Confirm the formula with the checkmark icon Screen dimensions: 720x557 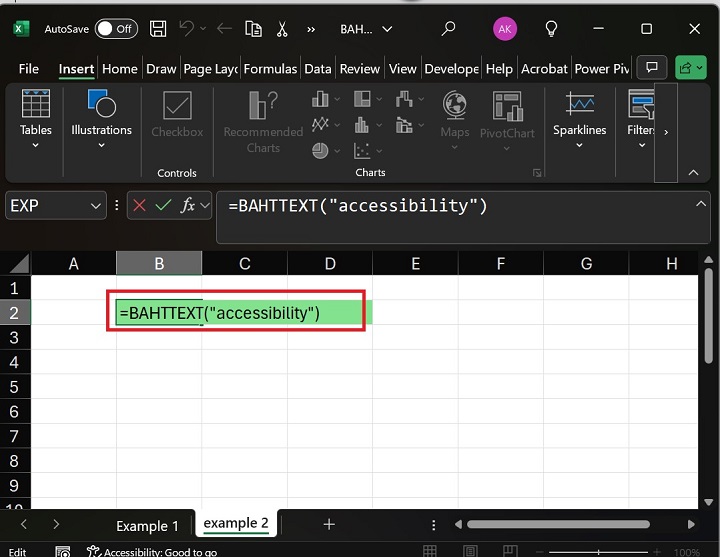[x=162, y=206]
